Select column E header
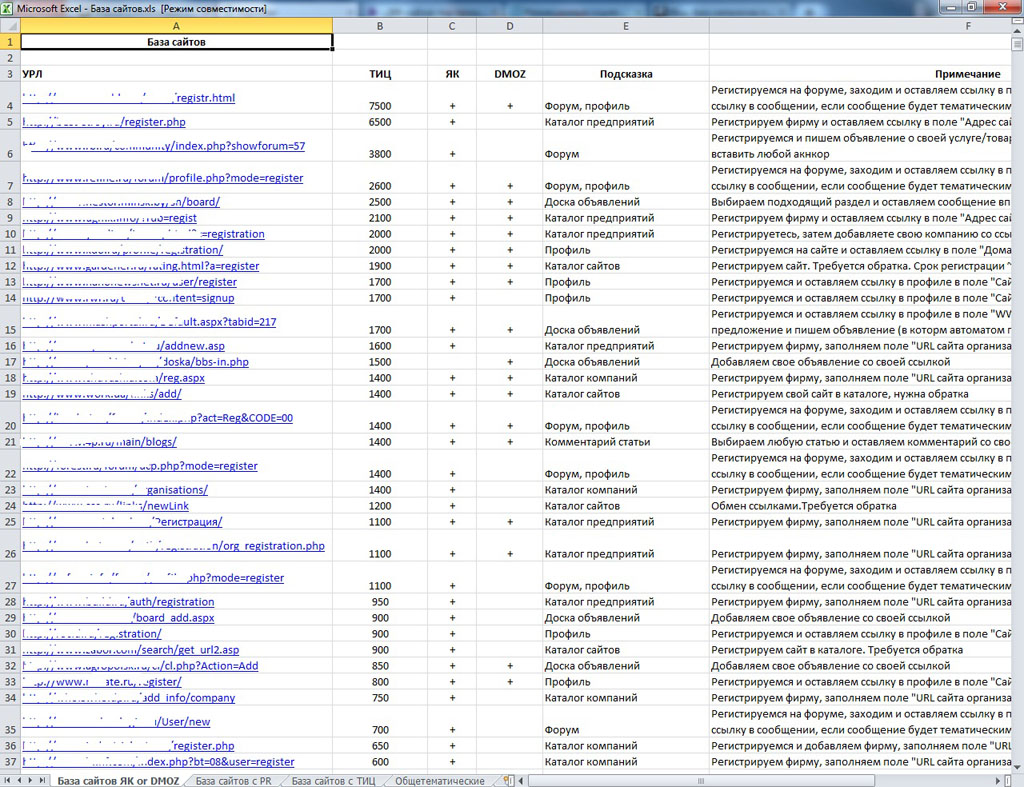Screen dimensions: 1024x787 click(626, 26)
